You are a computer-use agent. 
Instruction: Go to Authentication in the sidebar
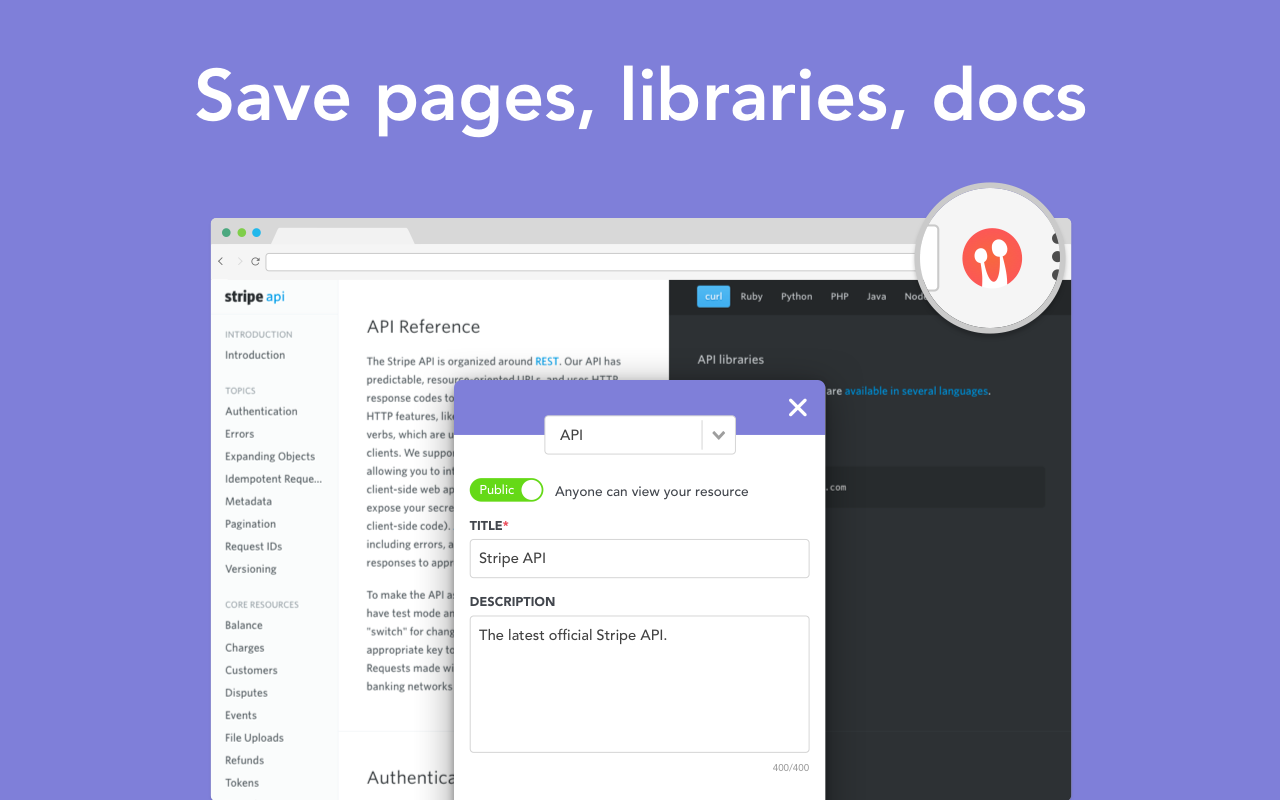[261, 411]
